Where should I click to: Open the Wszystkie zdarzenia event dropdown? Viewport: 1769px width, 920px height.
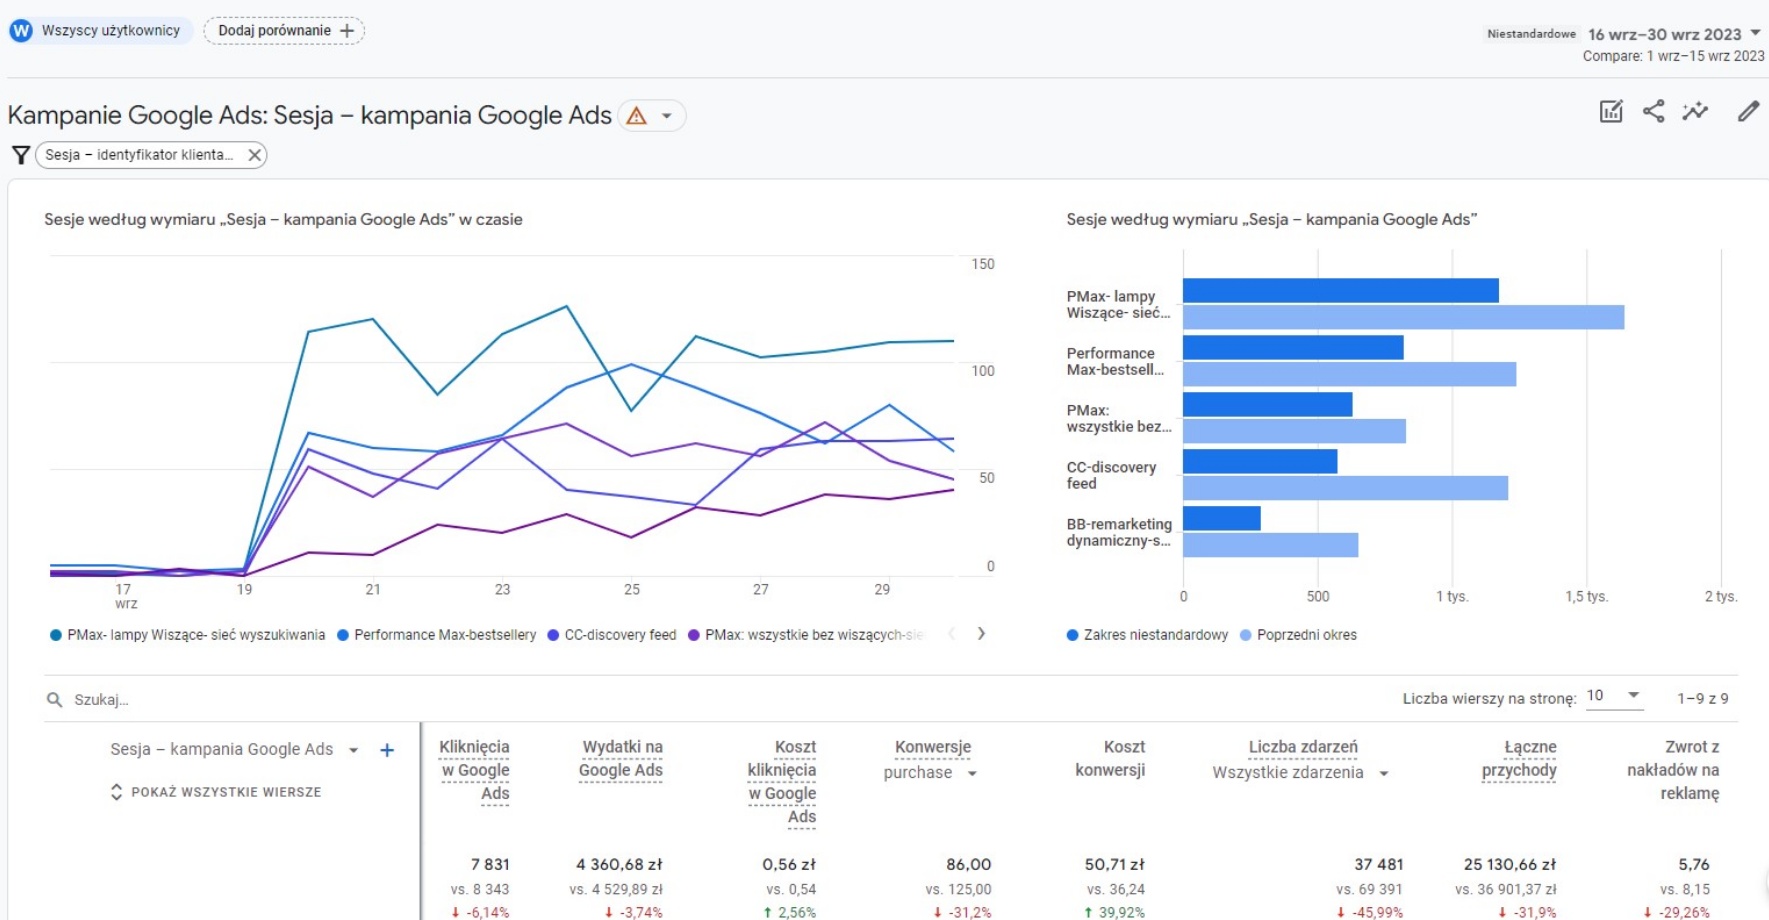pyautogui.click(x=1383, y=773)
